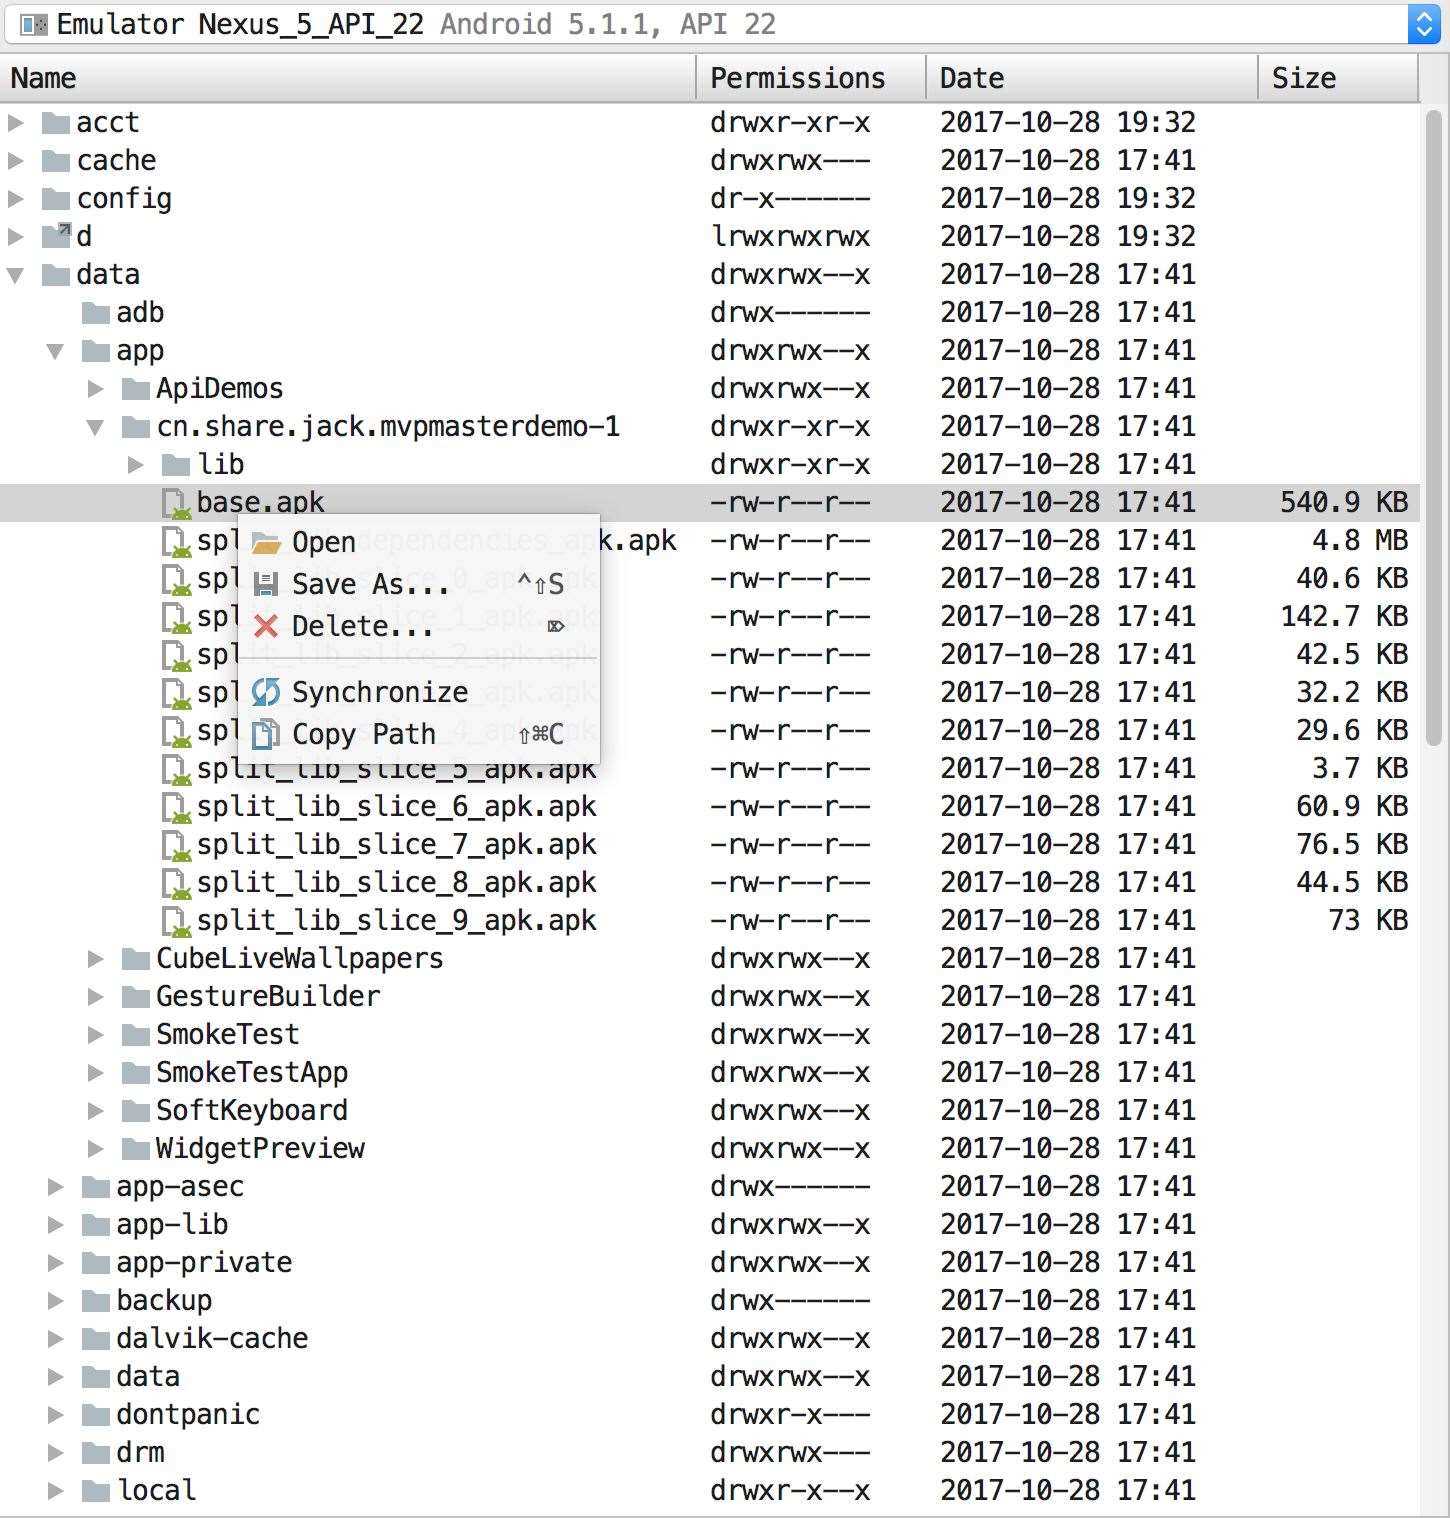
Task: Sort by the Size column header
Action: (x=1338, y=78)
